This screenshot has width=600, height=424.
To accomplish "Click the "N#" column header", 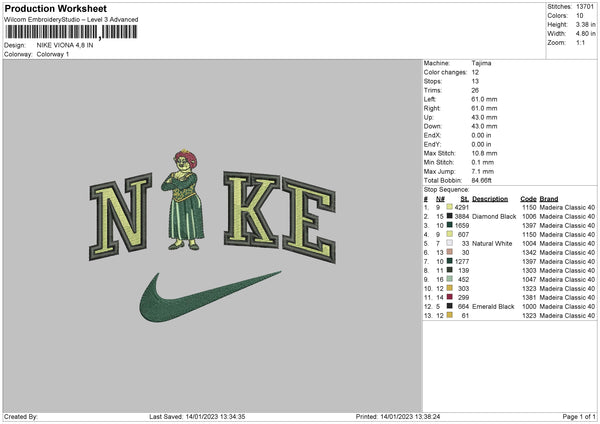I will click(440, 199).
